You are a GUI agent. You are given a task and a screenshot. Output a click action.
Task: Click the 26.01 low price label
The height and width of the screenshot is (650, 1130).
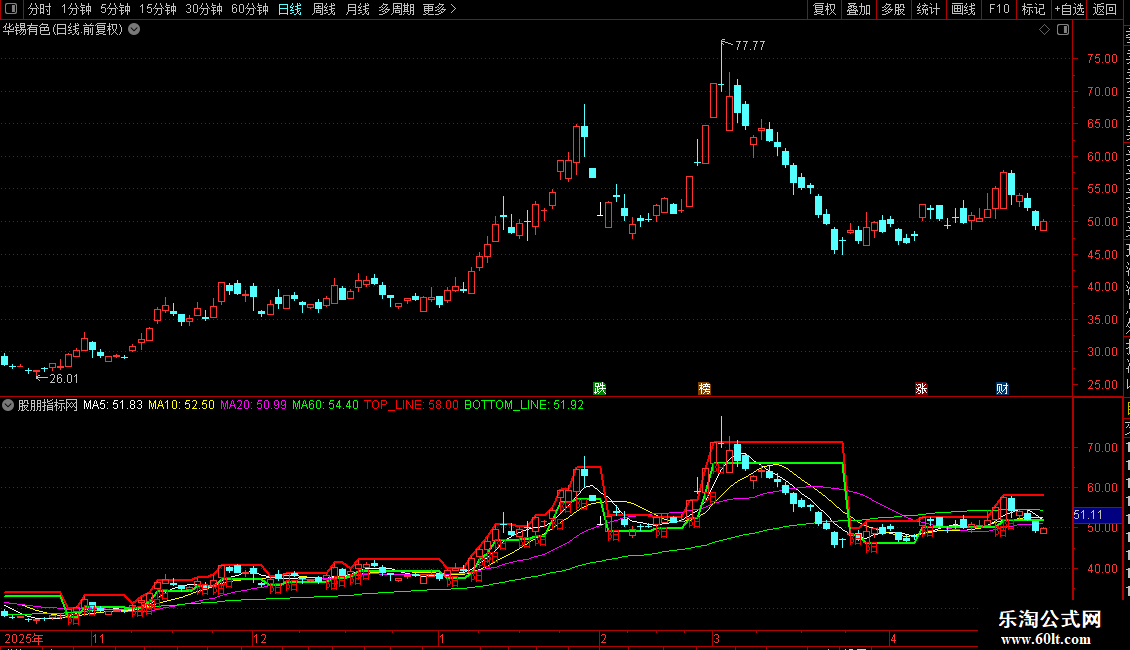coord(63,378)
